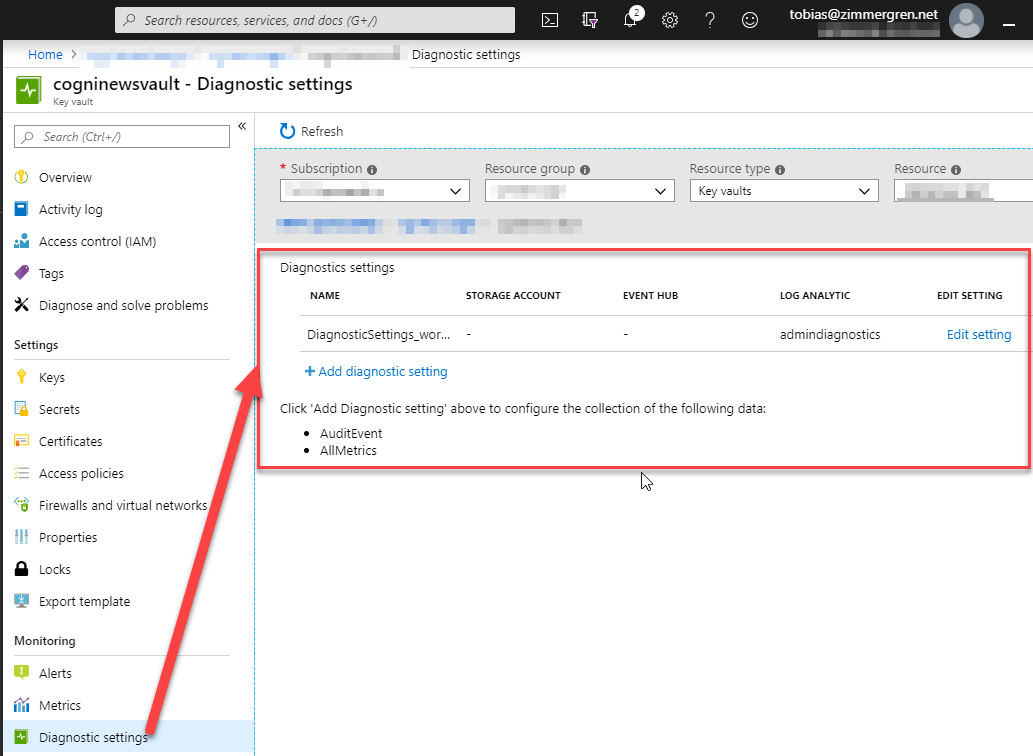This screenshot has height=756, width=1033.
Task: Click the Edit setting link
Action: (978, 335)
